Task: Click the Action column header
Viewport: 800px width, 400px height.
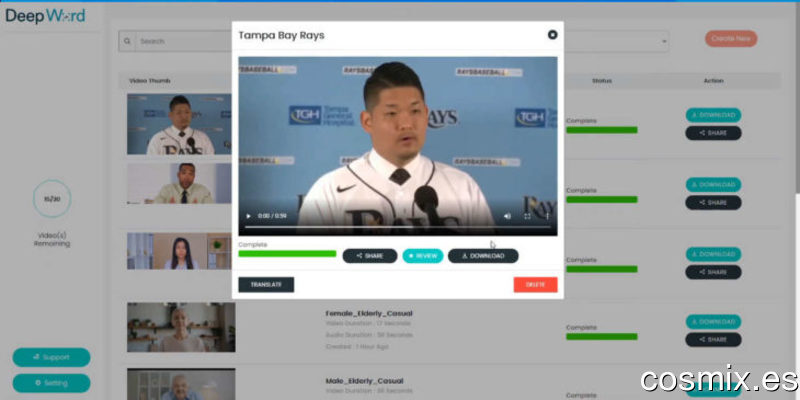Action: click(x=713, y=81)
